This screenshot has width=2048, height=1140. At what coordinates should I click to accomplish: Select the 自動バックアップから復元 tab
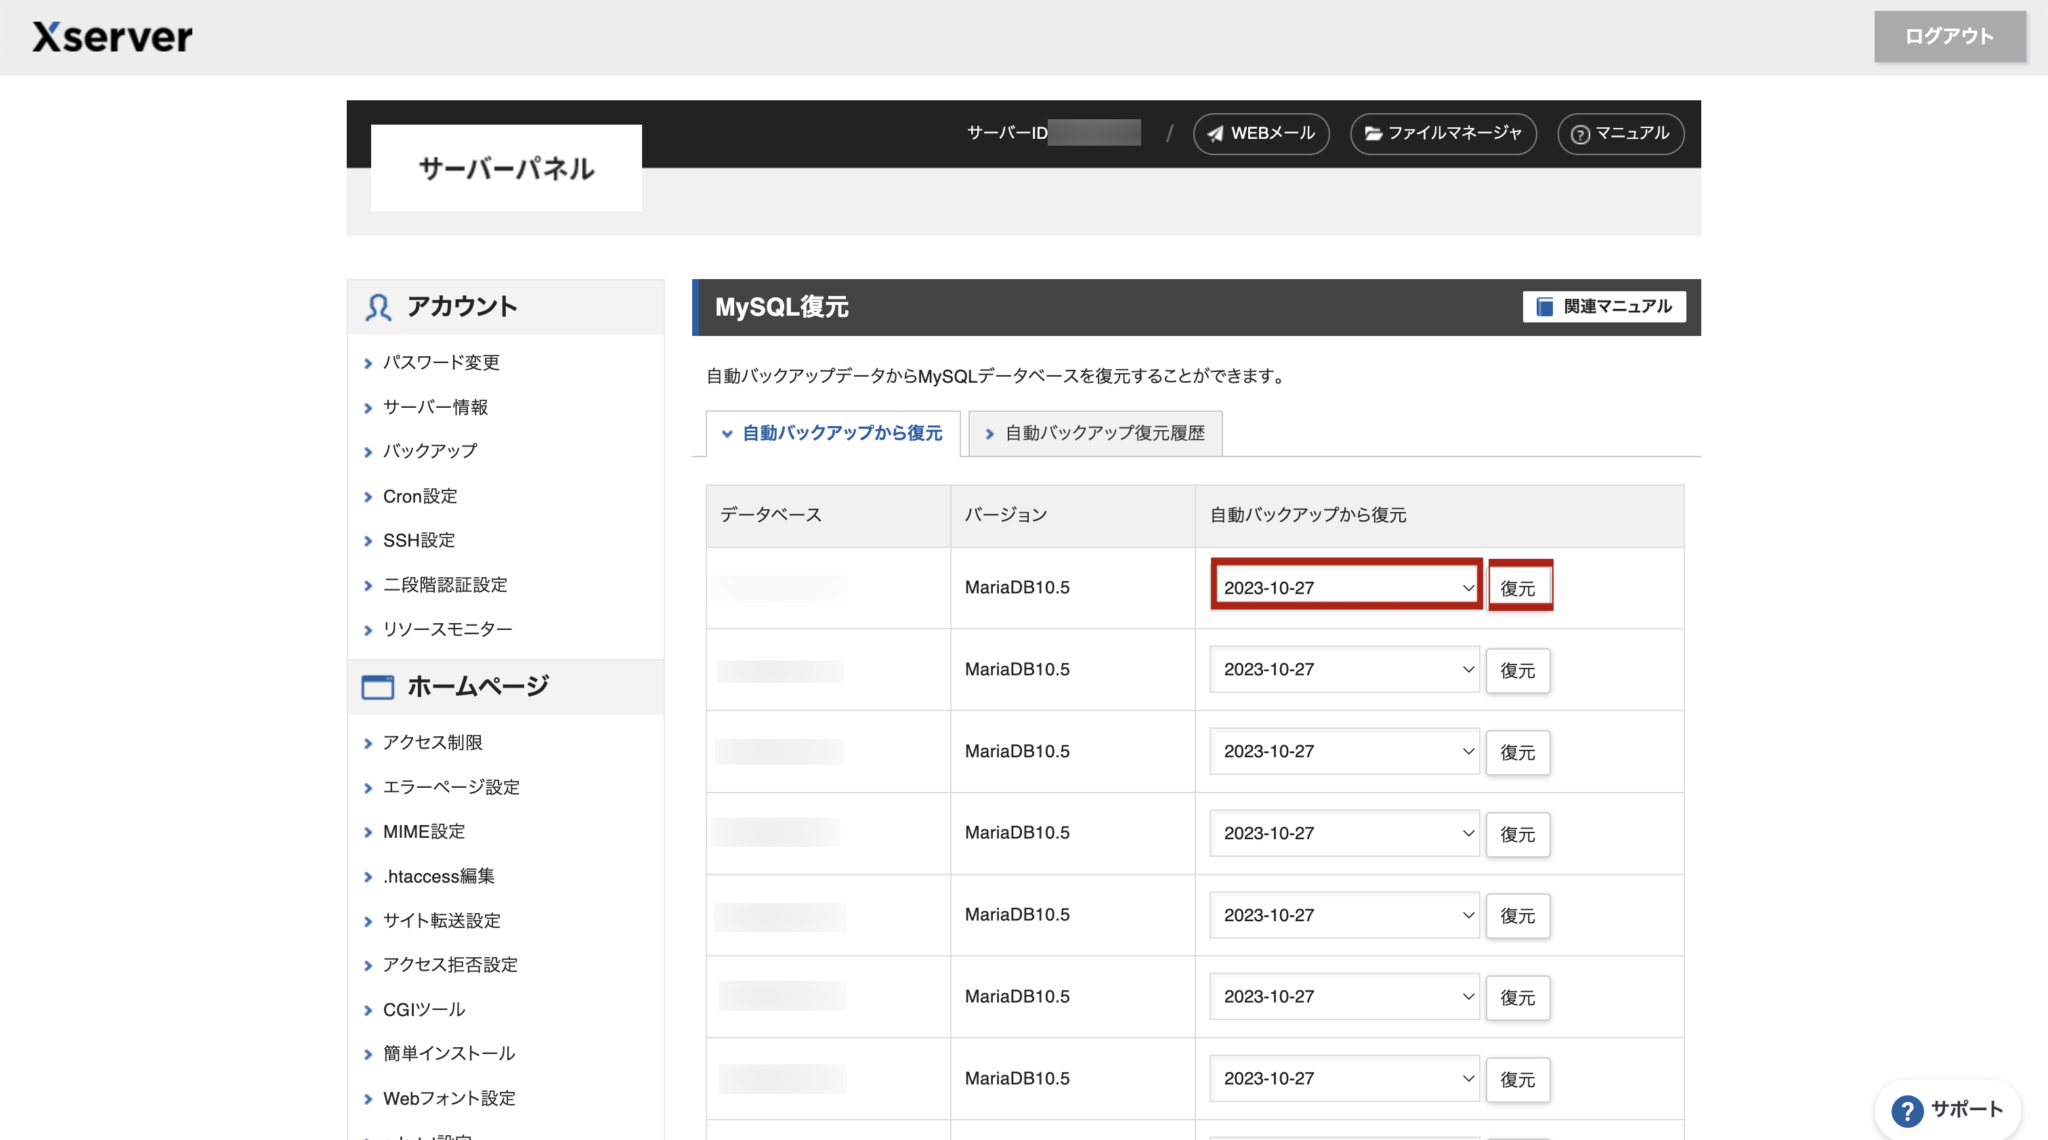(840, 433)
